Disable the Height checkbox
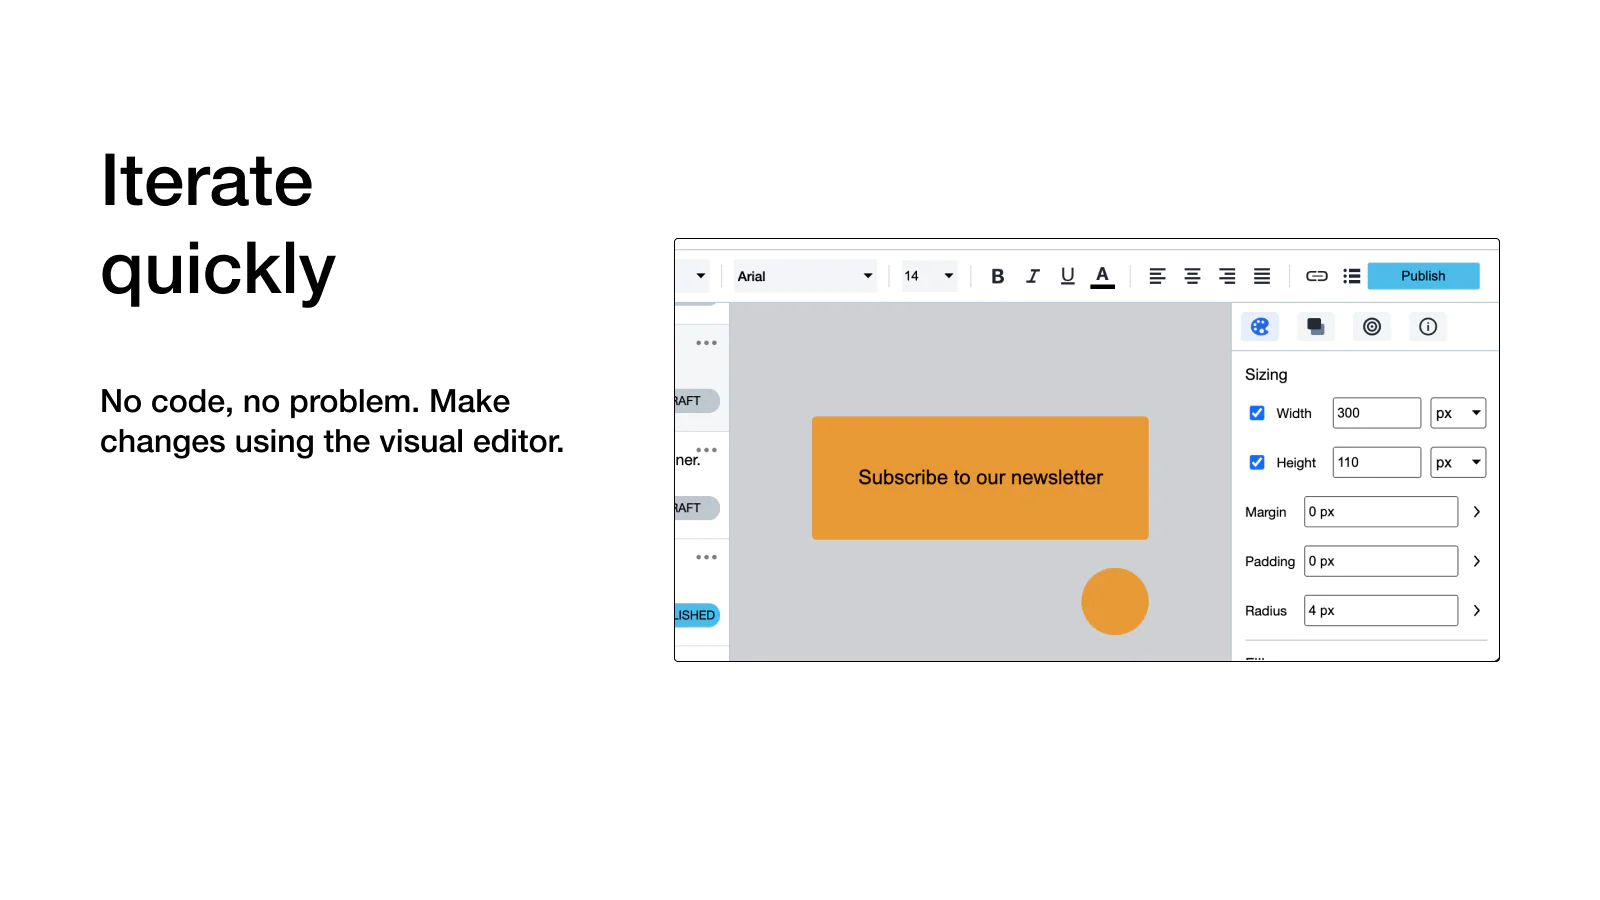The image size is (1600, 900). [x=1257, y=462]
